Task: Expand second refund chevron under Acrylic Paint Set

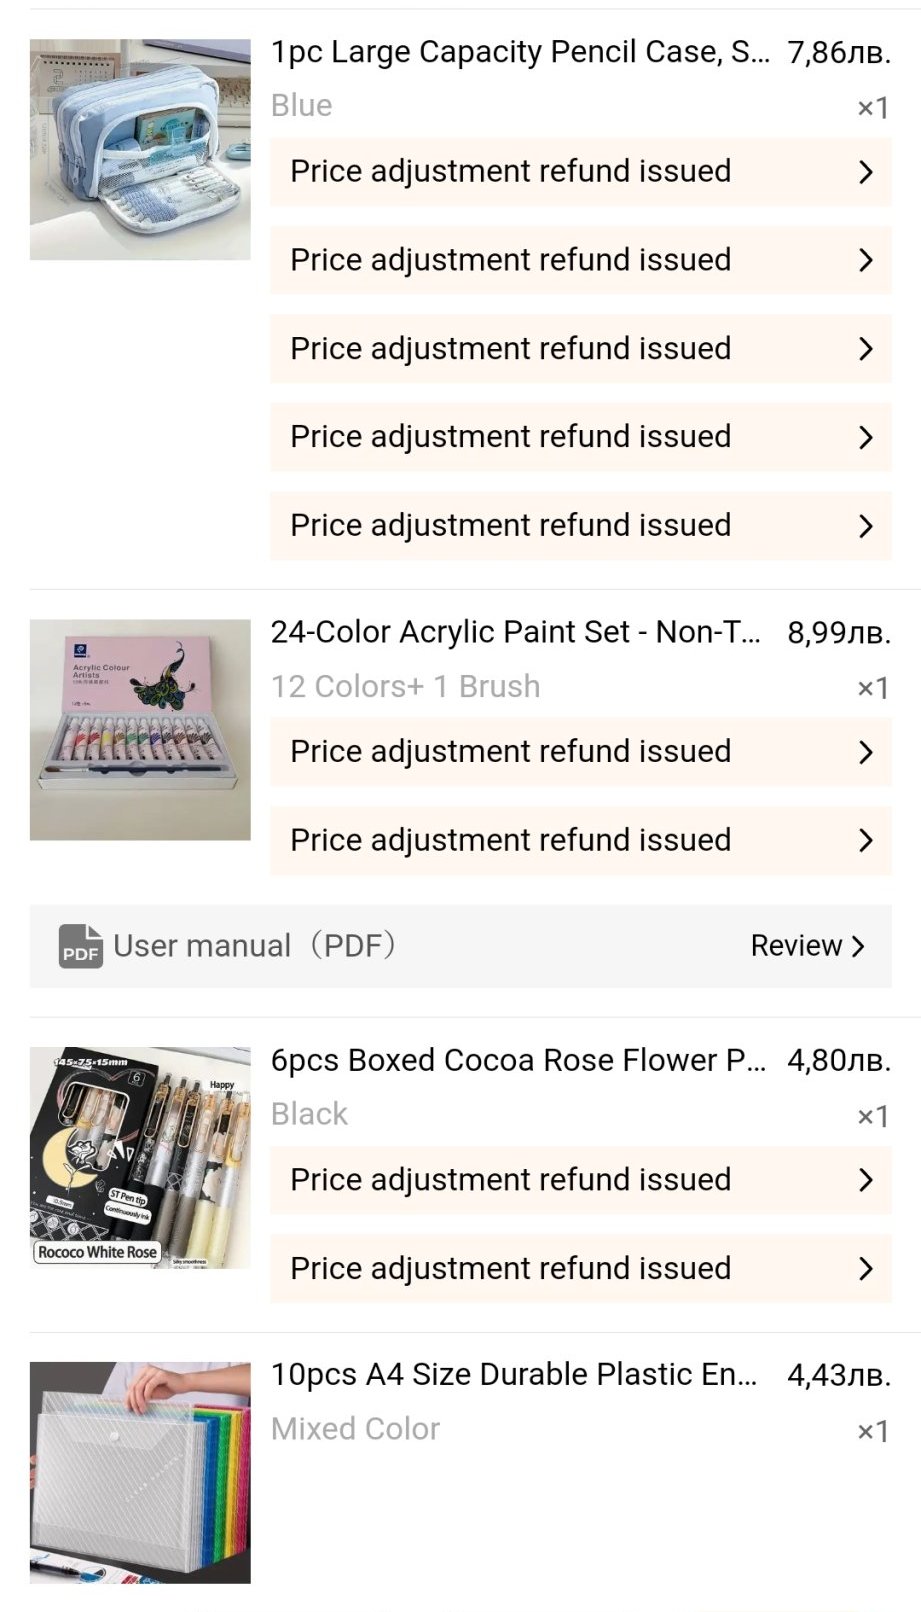Action: 866,841
